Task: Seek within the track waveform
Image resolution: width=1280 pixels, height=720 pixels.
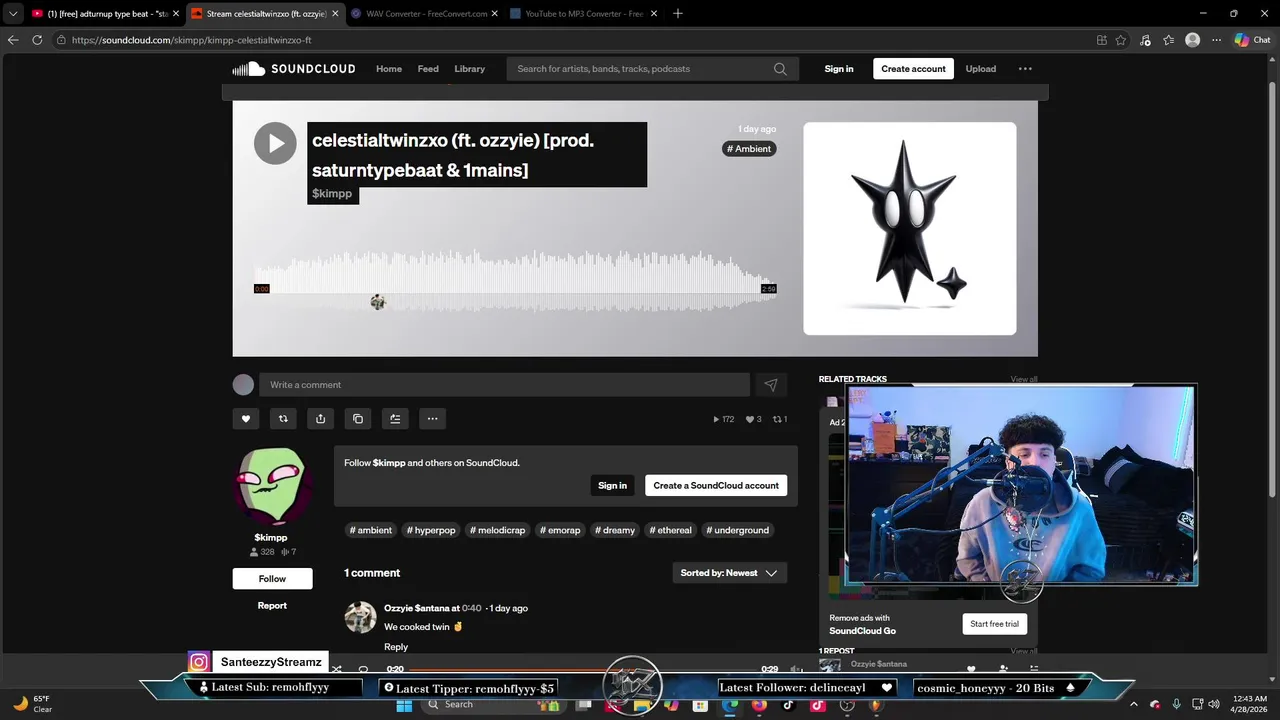Action: [x=515, y=282]
